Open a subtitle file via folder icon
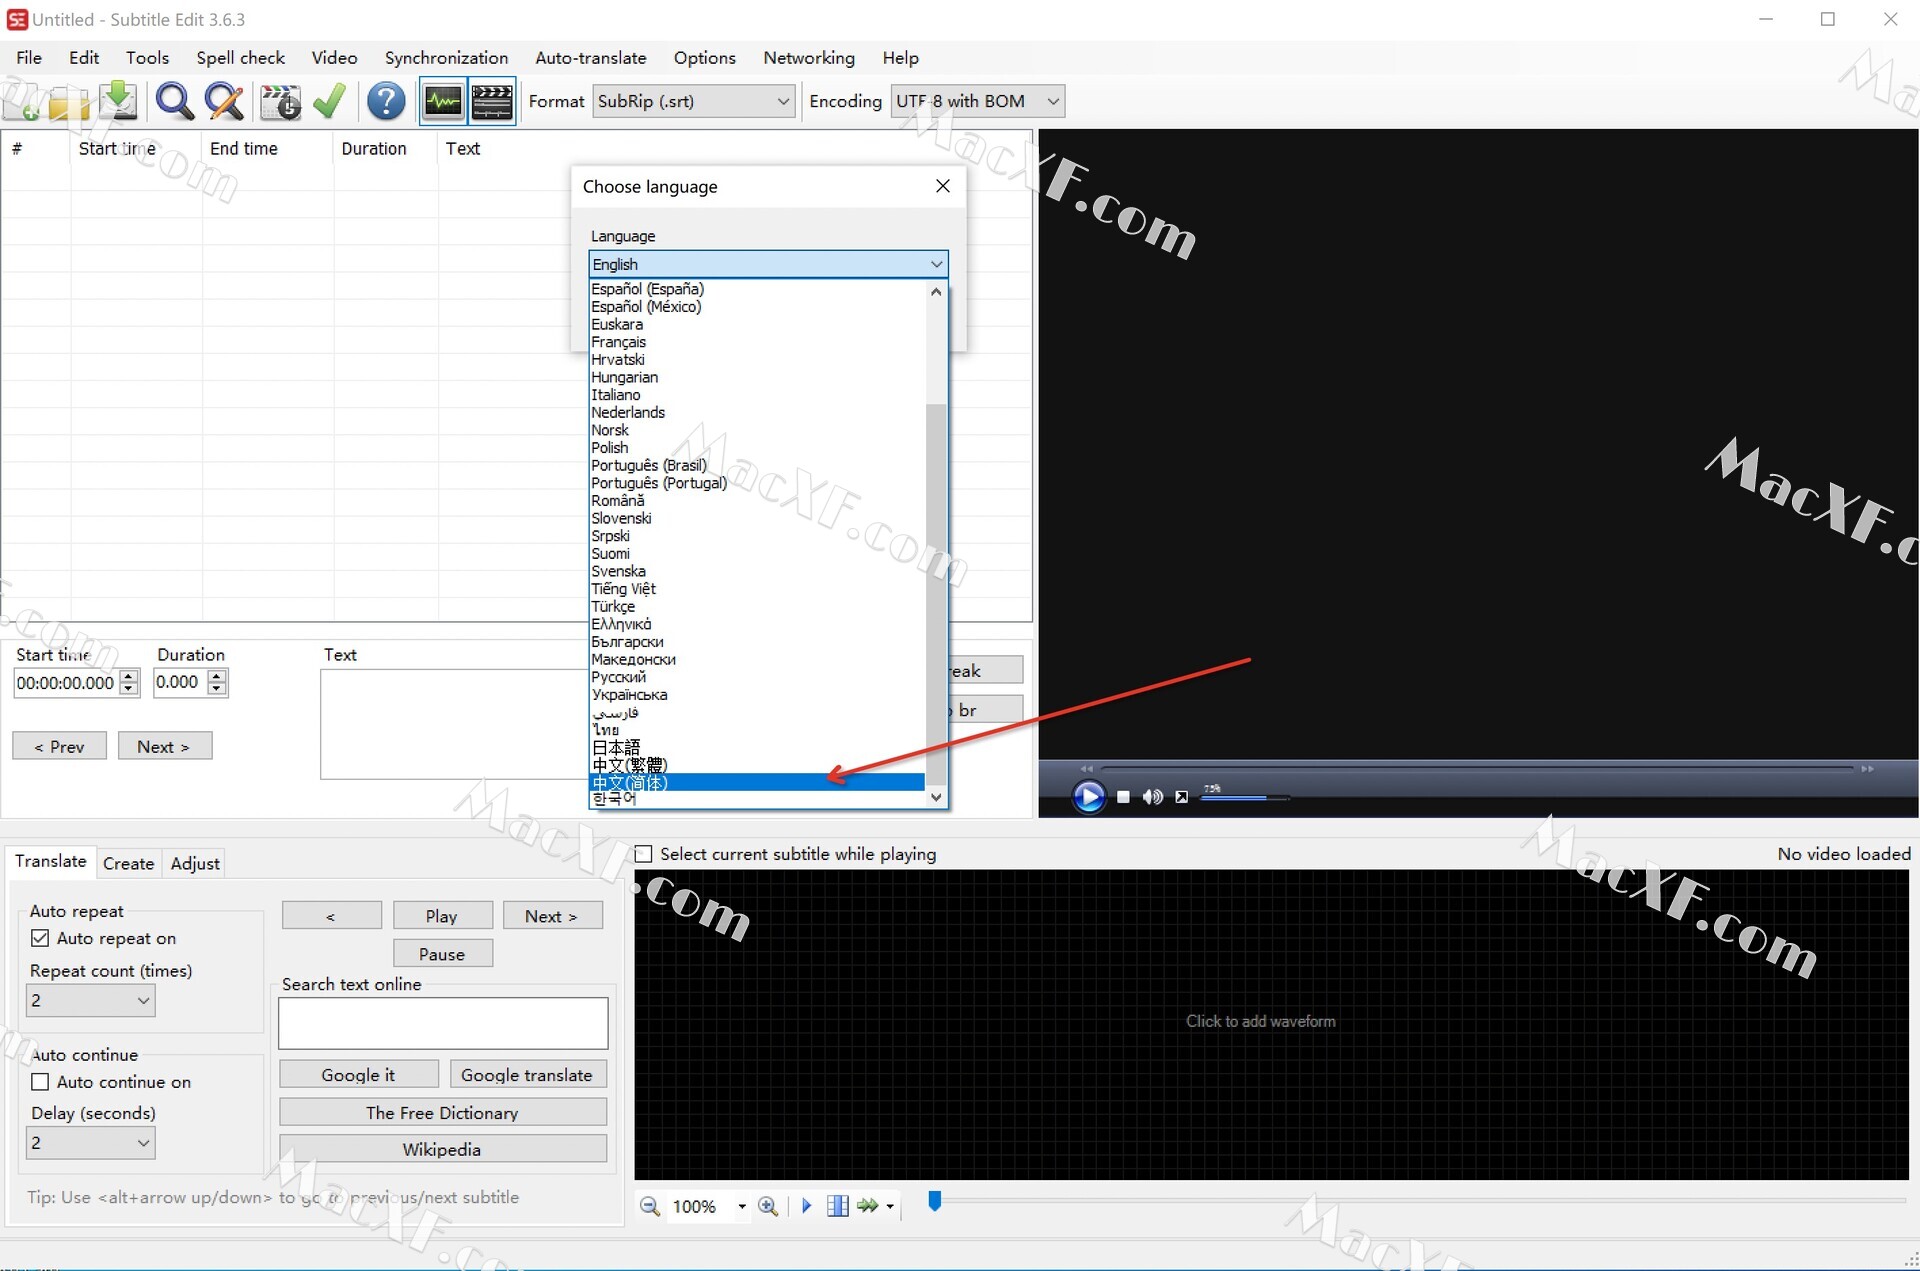The width and height of the screenshot is (1920, 1271). [x=68, y=102]
